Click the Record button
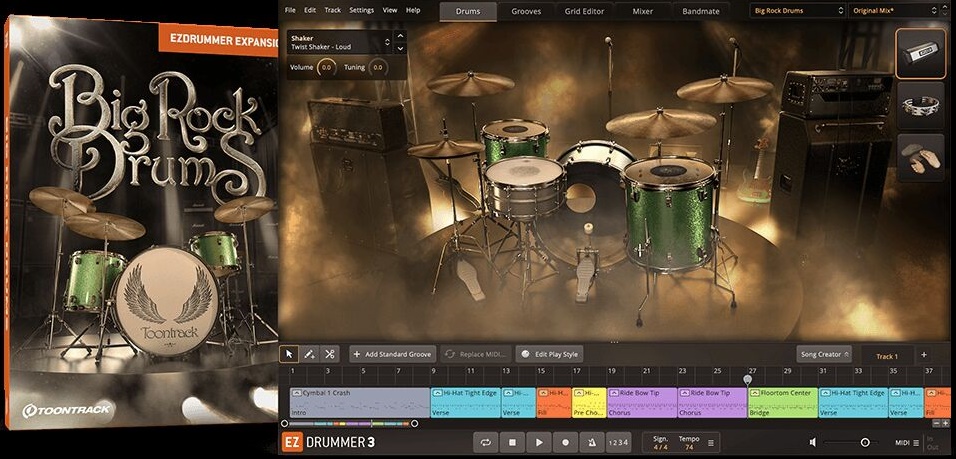The height and width of the screenshot is (459, 956). coord(565,442)
